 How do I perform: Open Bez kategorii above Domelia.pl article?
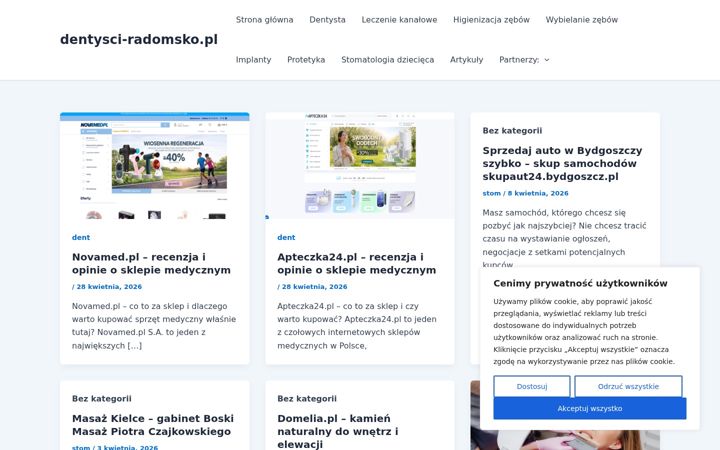tap(307, 399)
